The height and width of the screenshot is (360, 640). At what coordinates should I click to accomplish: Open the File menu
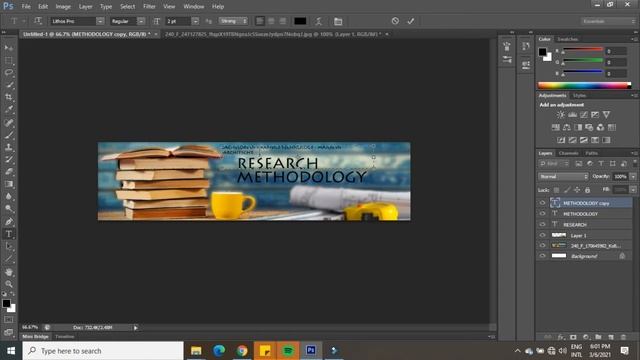26,7
